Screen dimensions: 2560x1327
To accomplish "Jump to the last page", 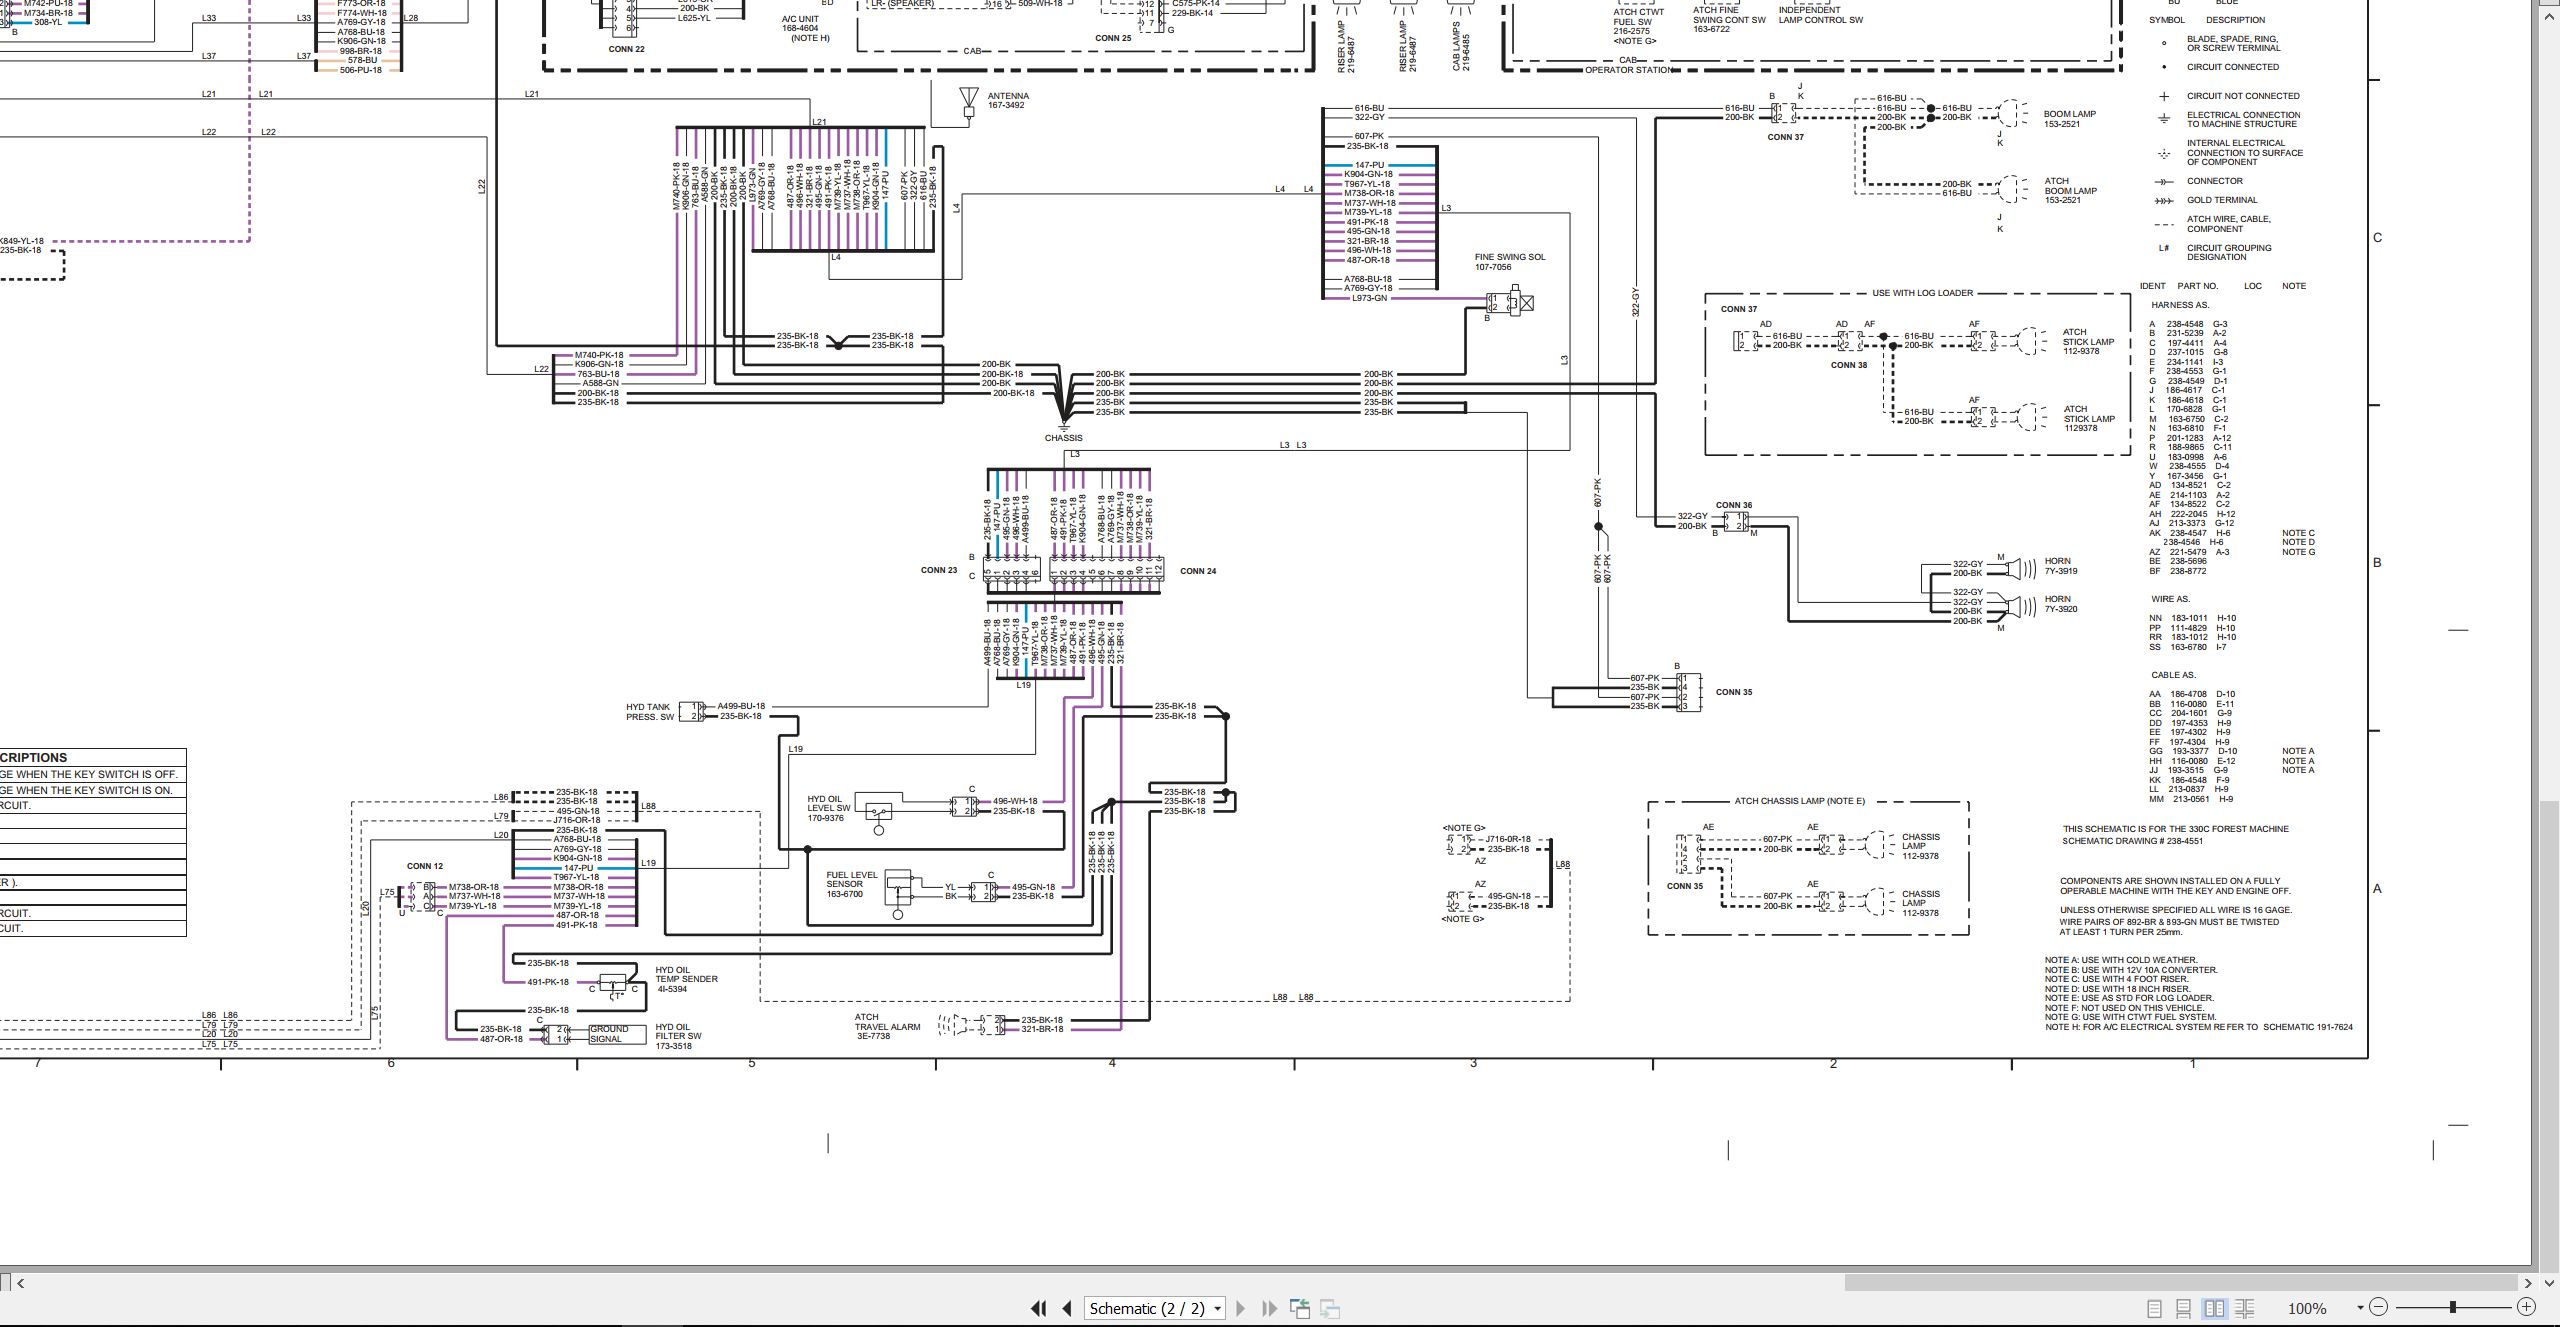I will click(x=1270, y=1308).
